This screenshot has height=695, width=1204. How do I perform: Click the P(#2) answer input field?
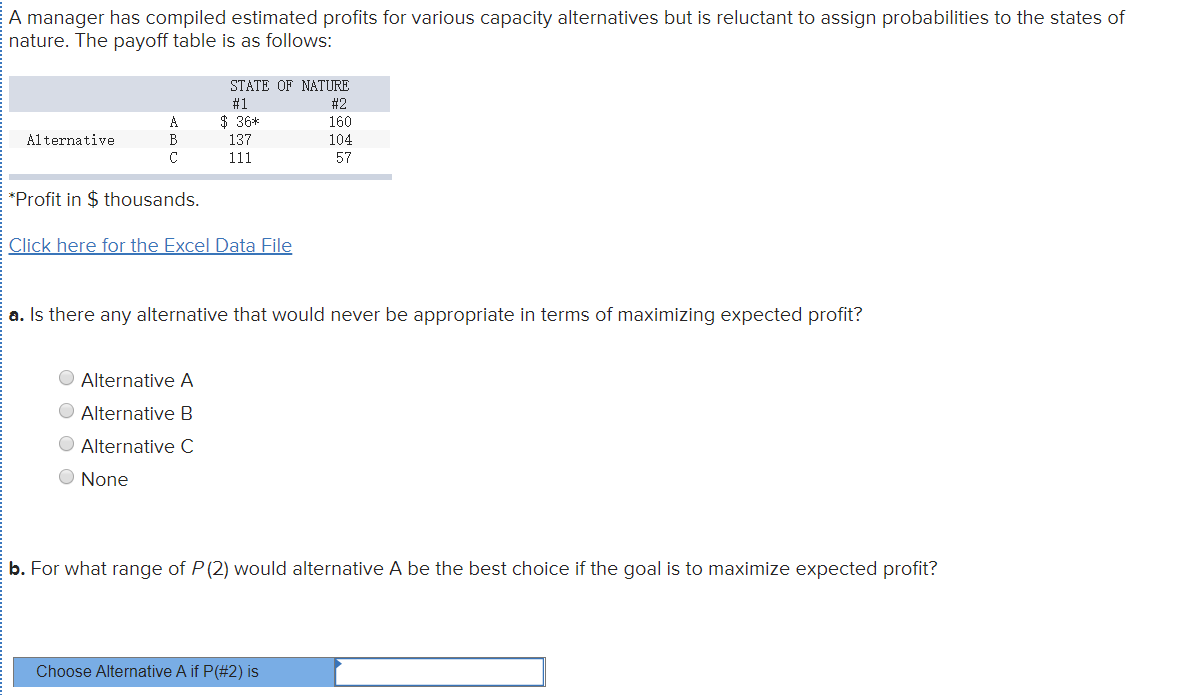click(x=440, y=671)
